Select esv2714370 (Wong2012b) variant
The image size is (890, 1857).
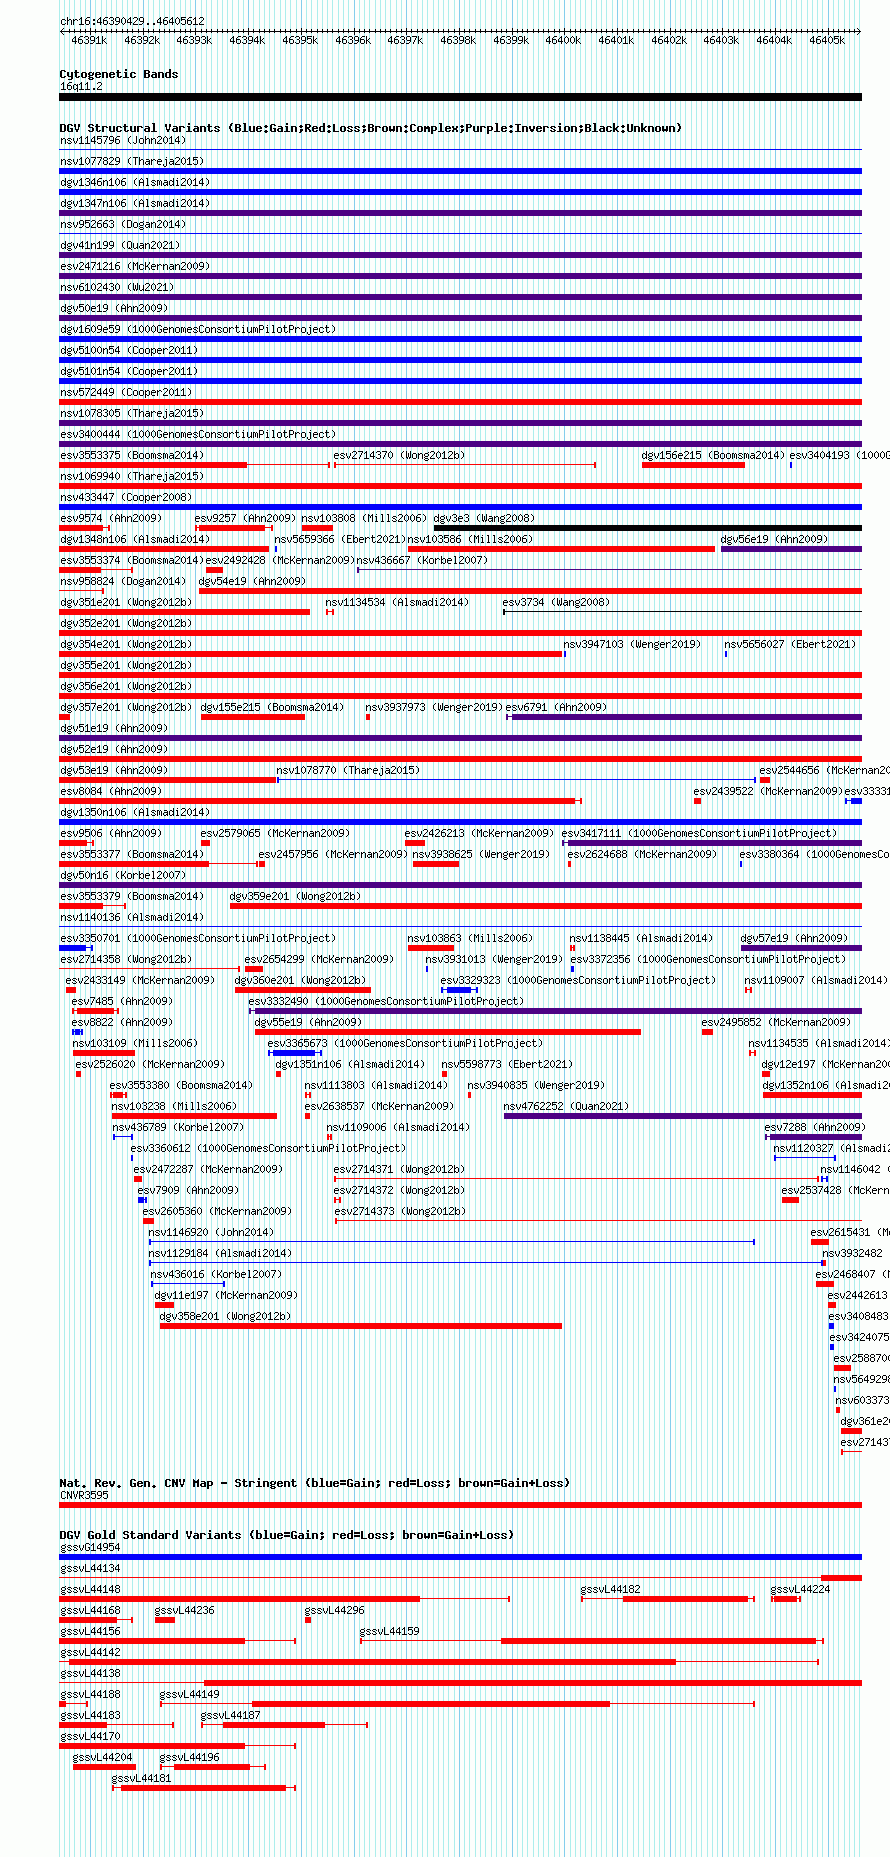tap(399, 455)
